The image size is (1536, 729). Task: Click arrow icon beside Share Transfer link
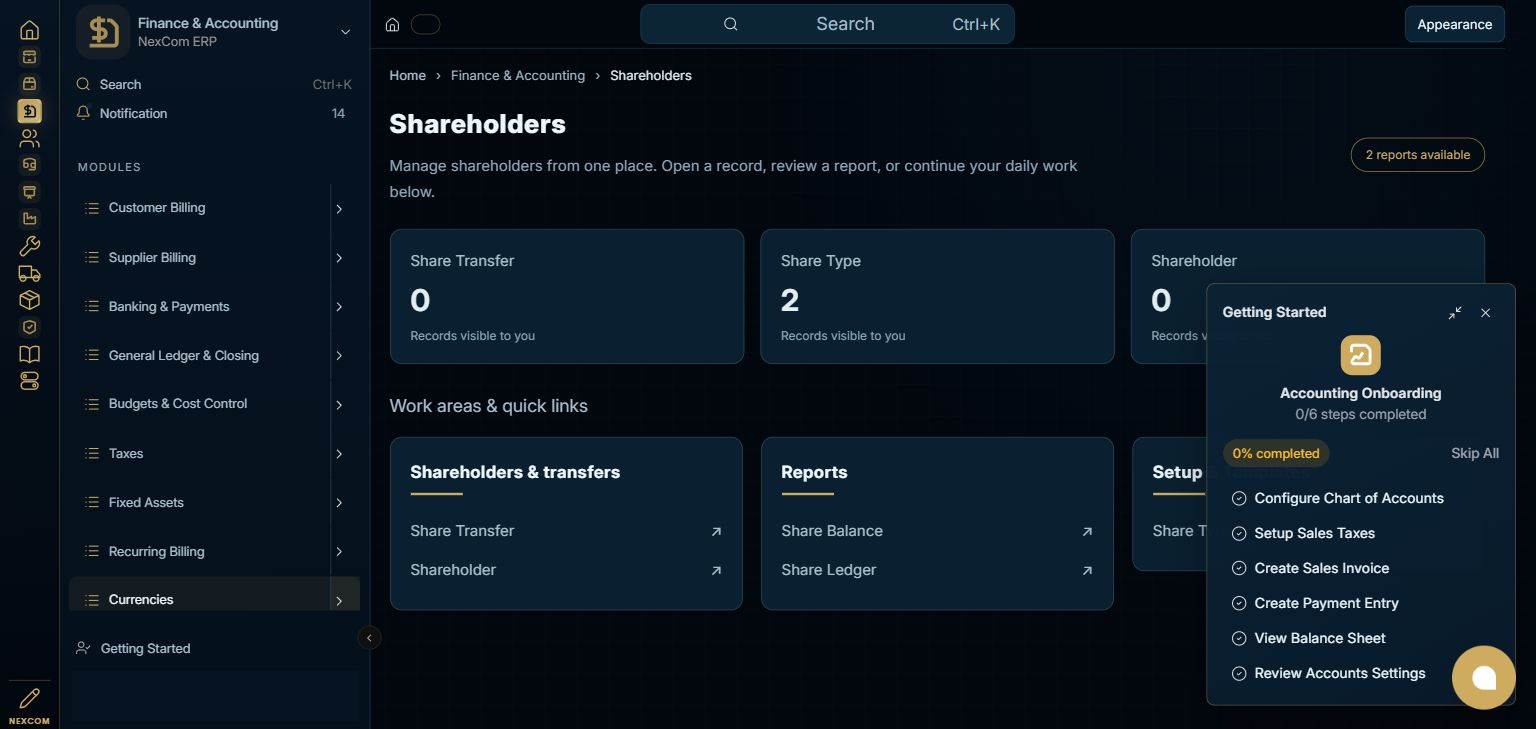coord(716,532)
